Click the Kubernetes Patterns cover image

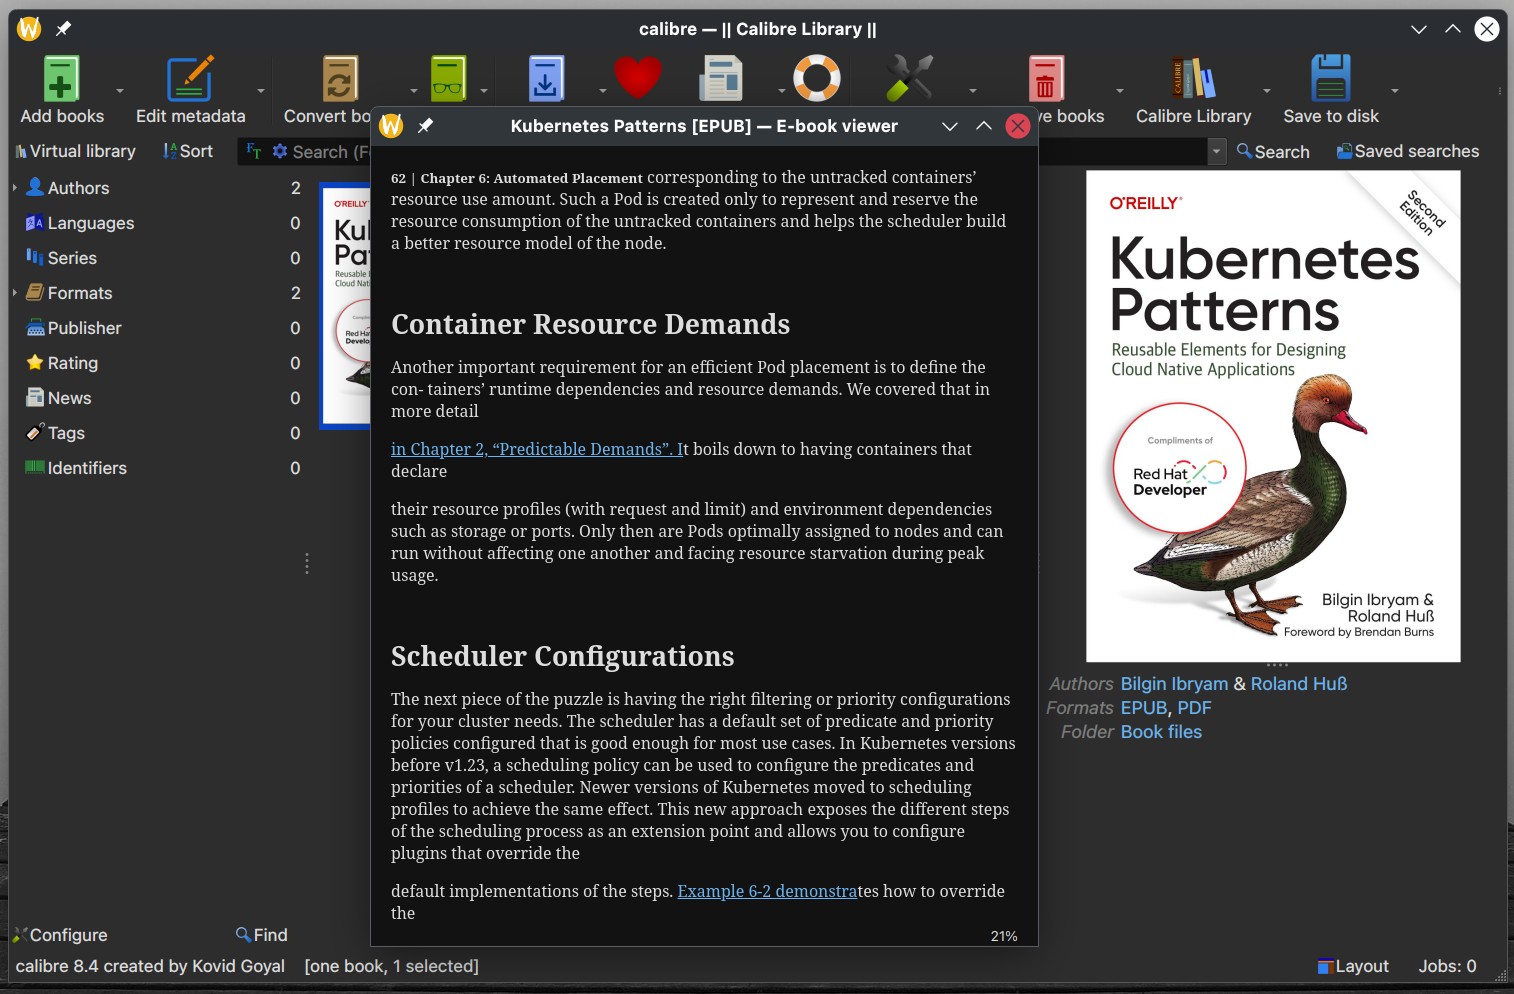(1273, 416)
